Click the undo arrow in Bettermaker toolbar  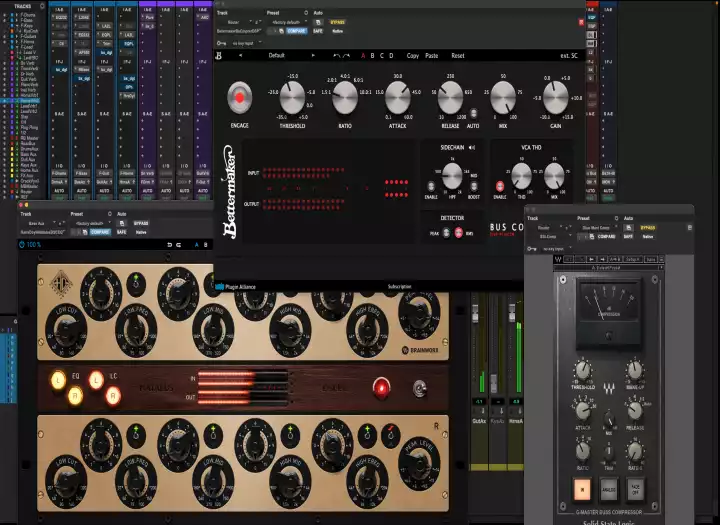pyautogui.click(x=337, y=56)
